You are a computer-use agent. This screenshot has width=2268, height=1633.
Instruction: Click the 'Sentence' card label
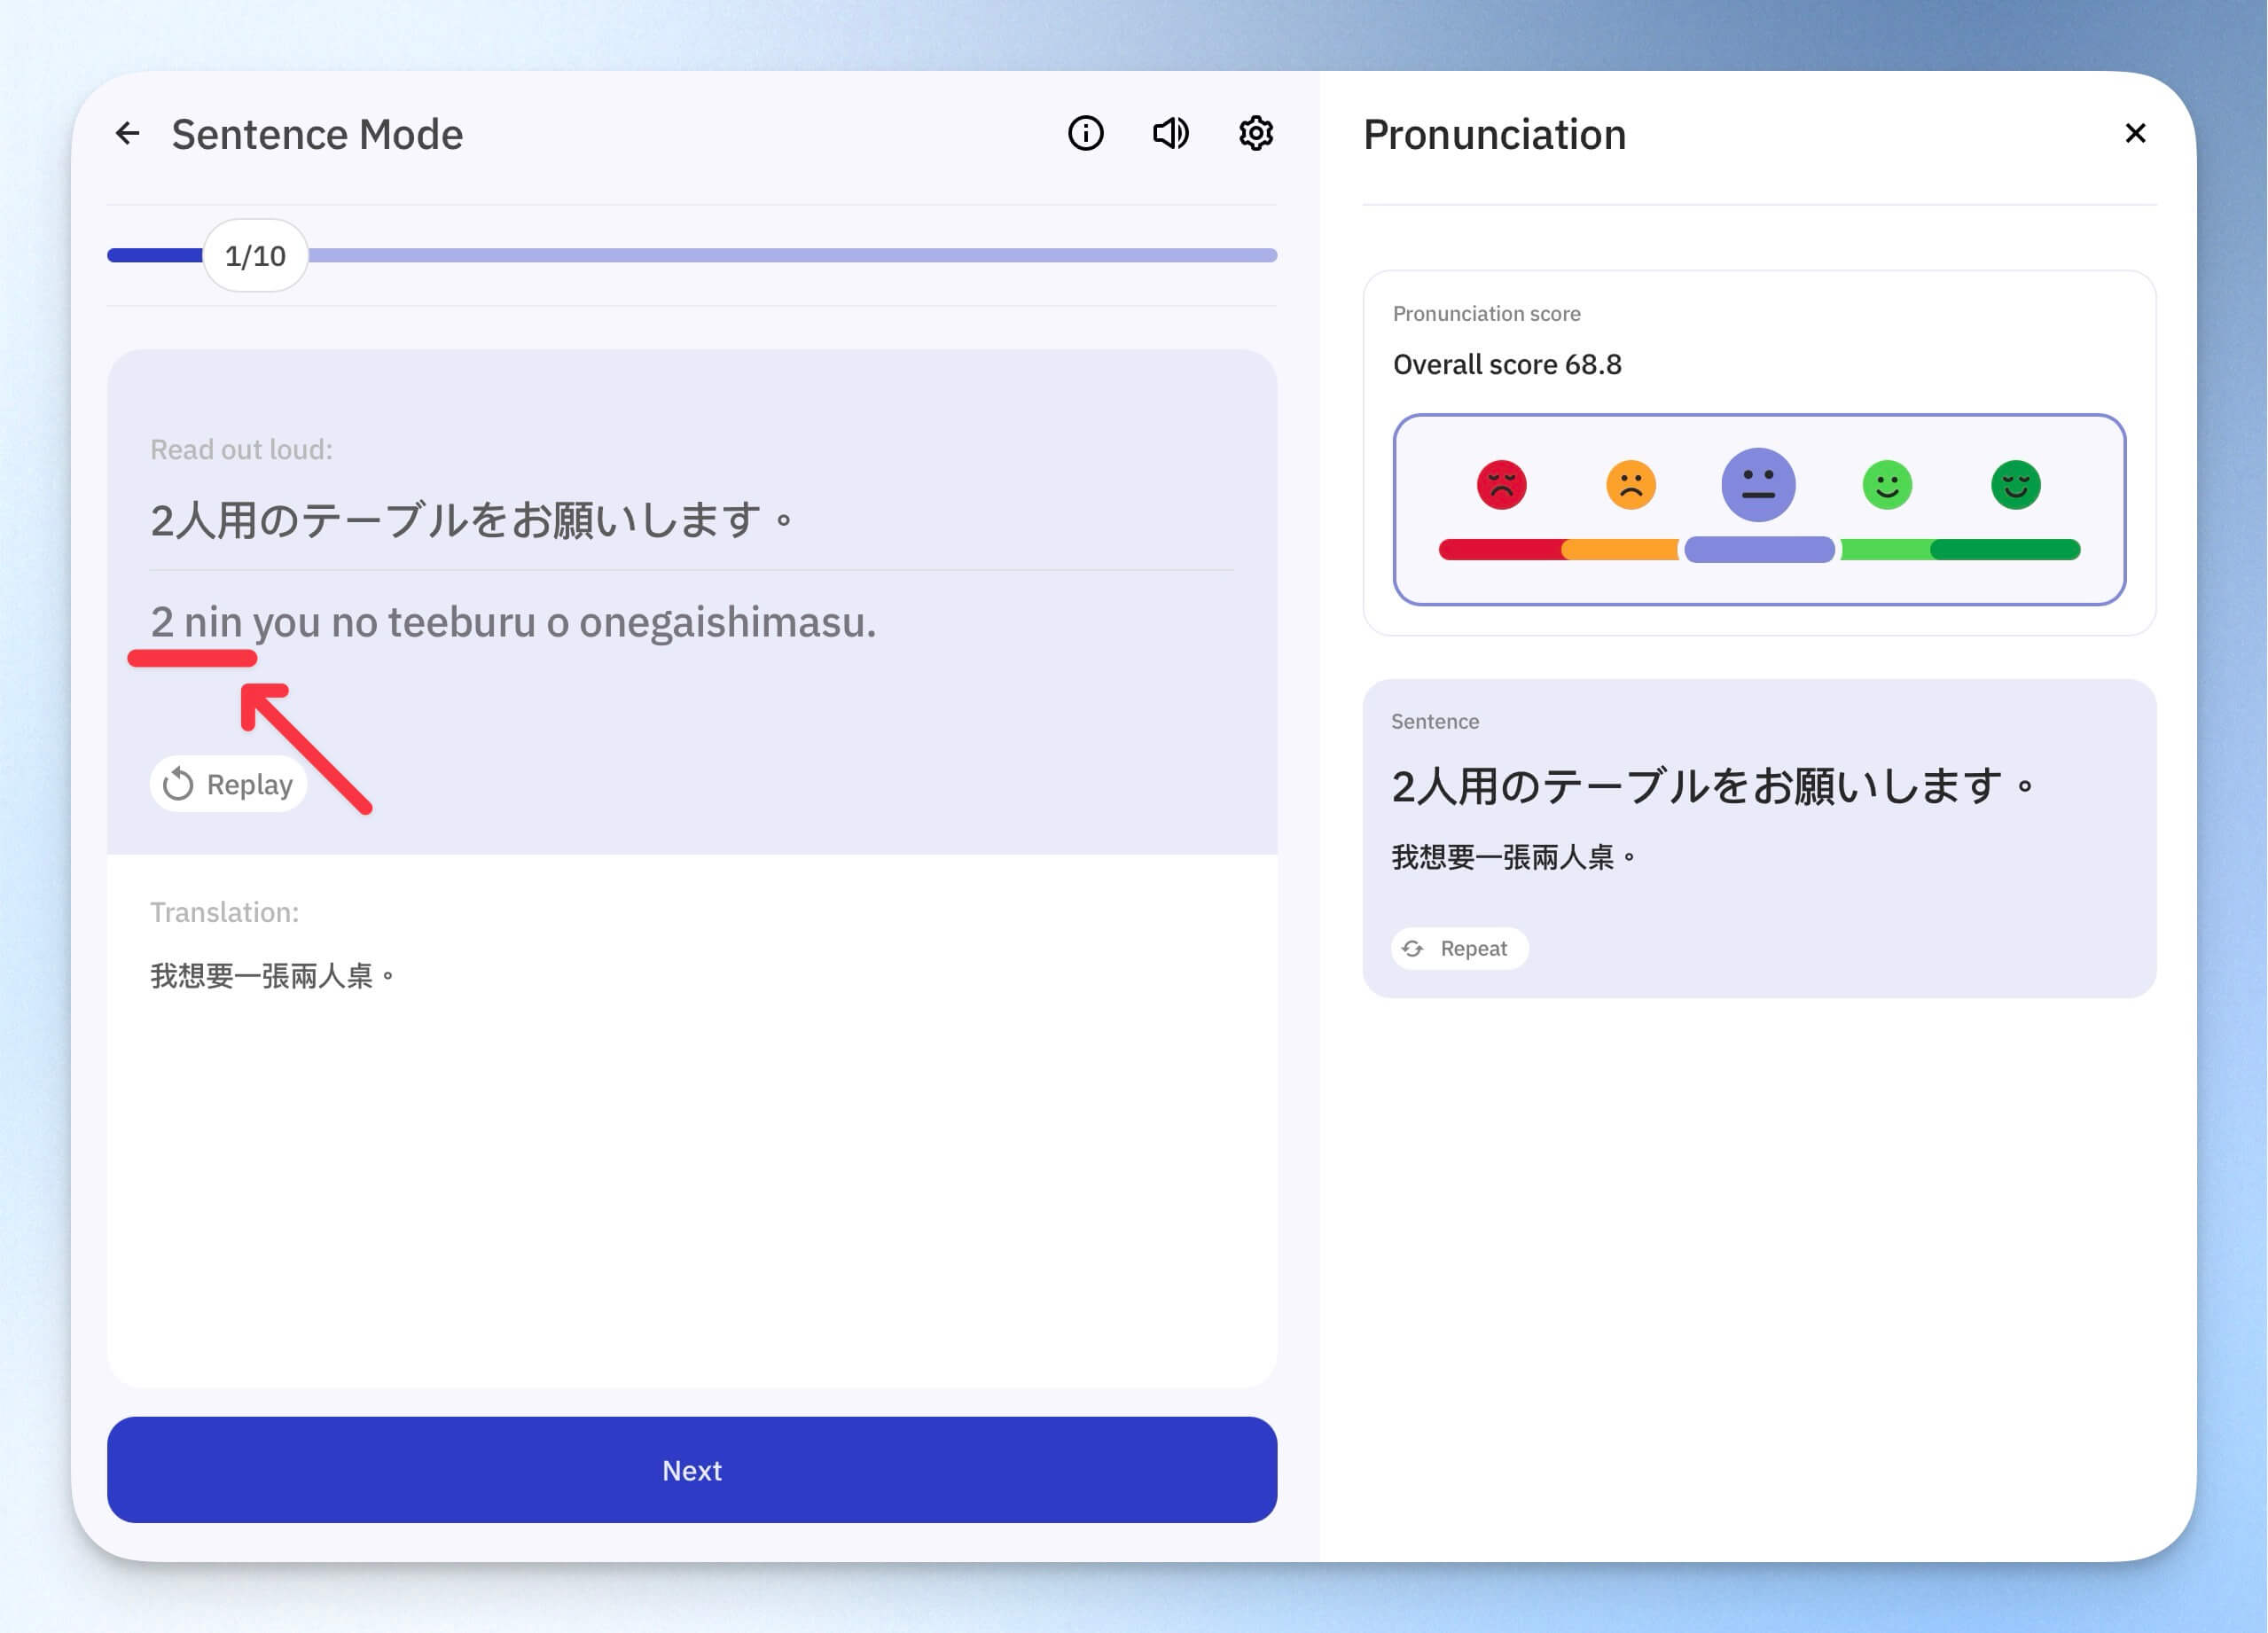coord(1434,721)
